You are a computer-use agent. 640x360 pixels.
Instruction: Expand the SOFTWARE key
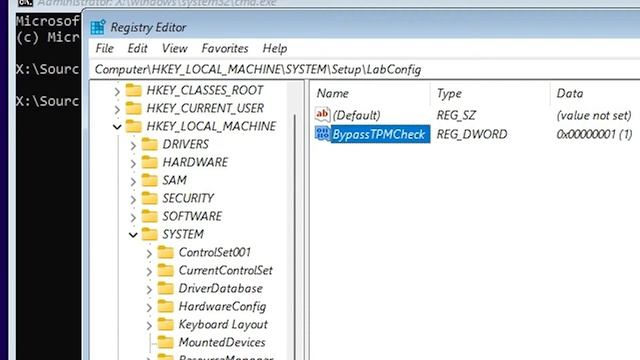coord(133,217)
